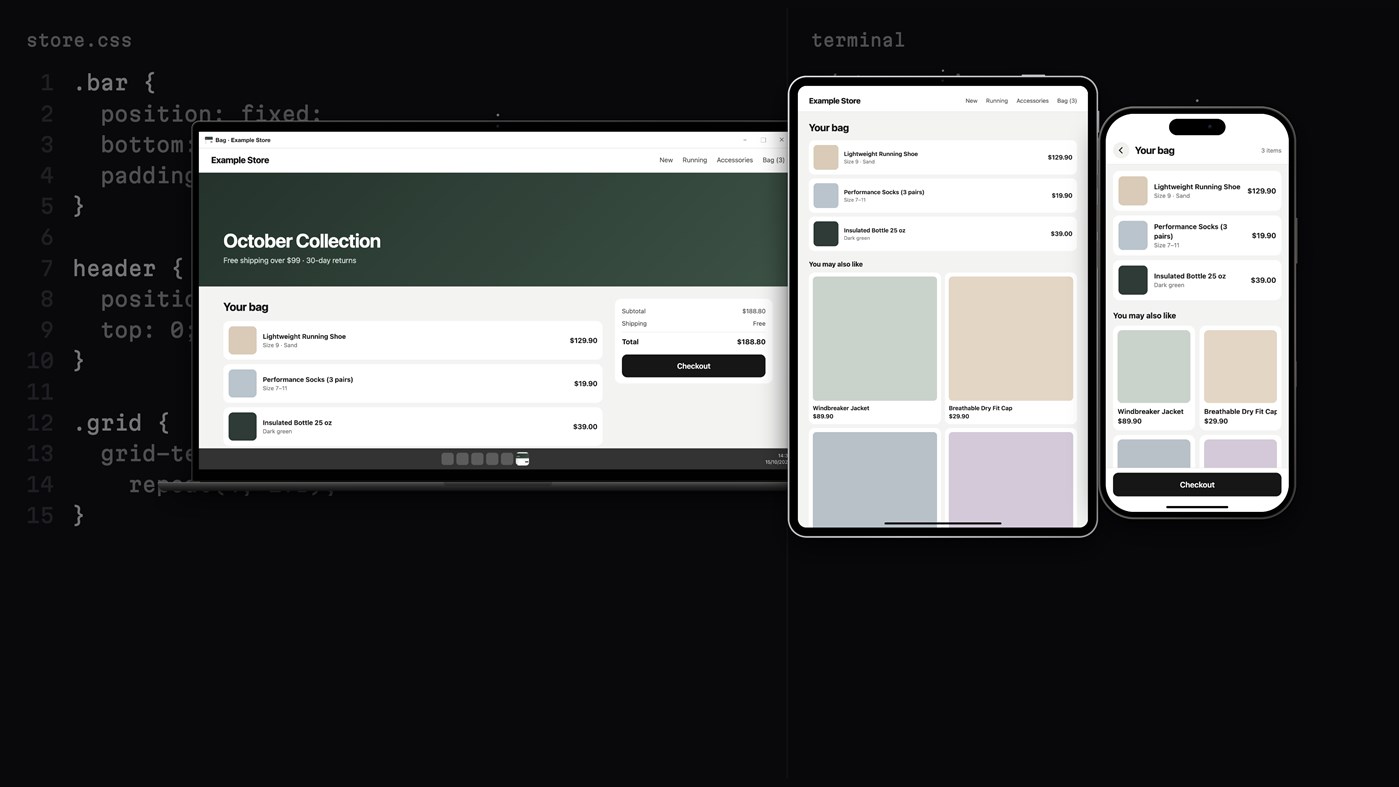Click Shipping Free value on laptop
This screenshot has height=787, width=1399.
(x=759, y=323)
